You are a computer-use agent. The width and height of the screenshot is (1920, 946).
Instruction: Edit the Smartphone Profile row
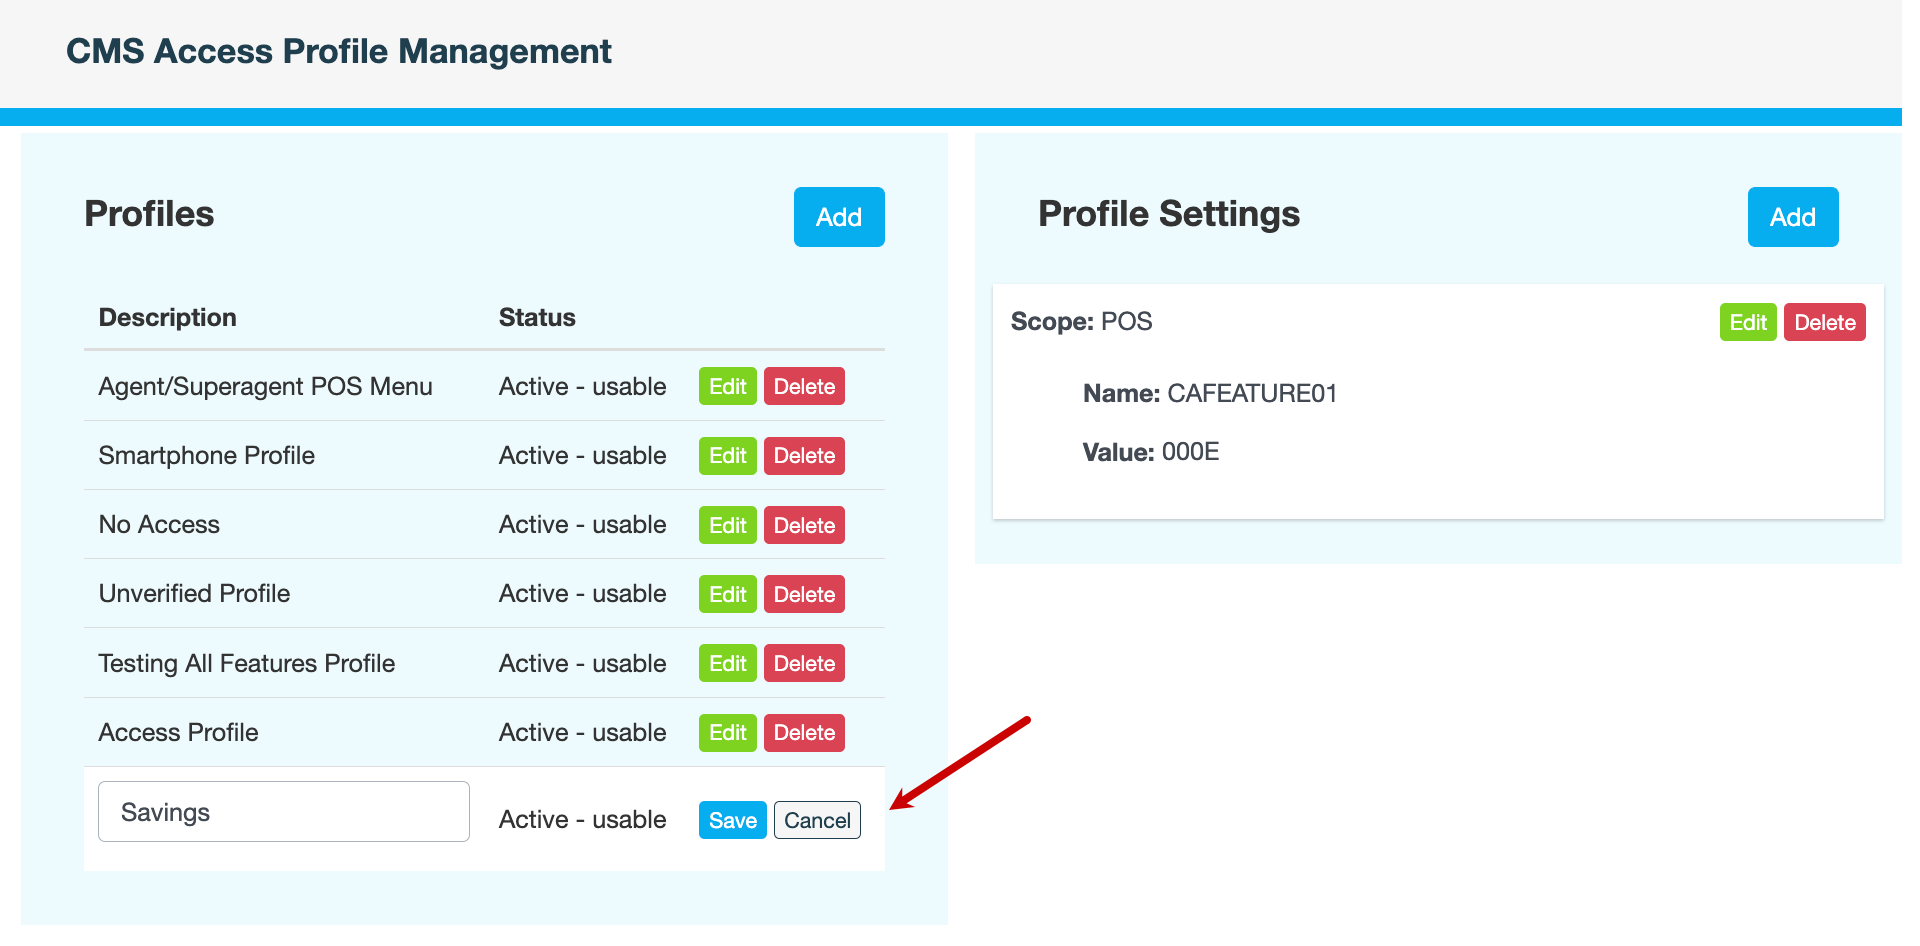pyautogui.click(x=727, y=456)
